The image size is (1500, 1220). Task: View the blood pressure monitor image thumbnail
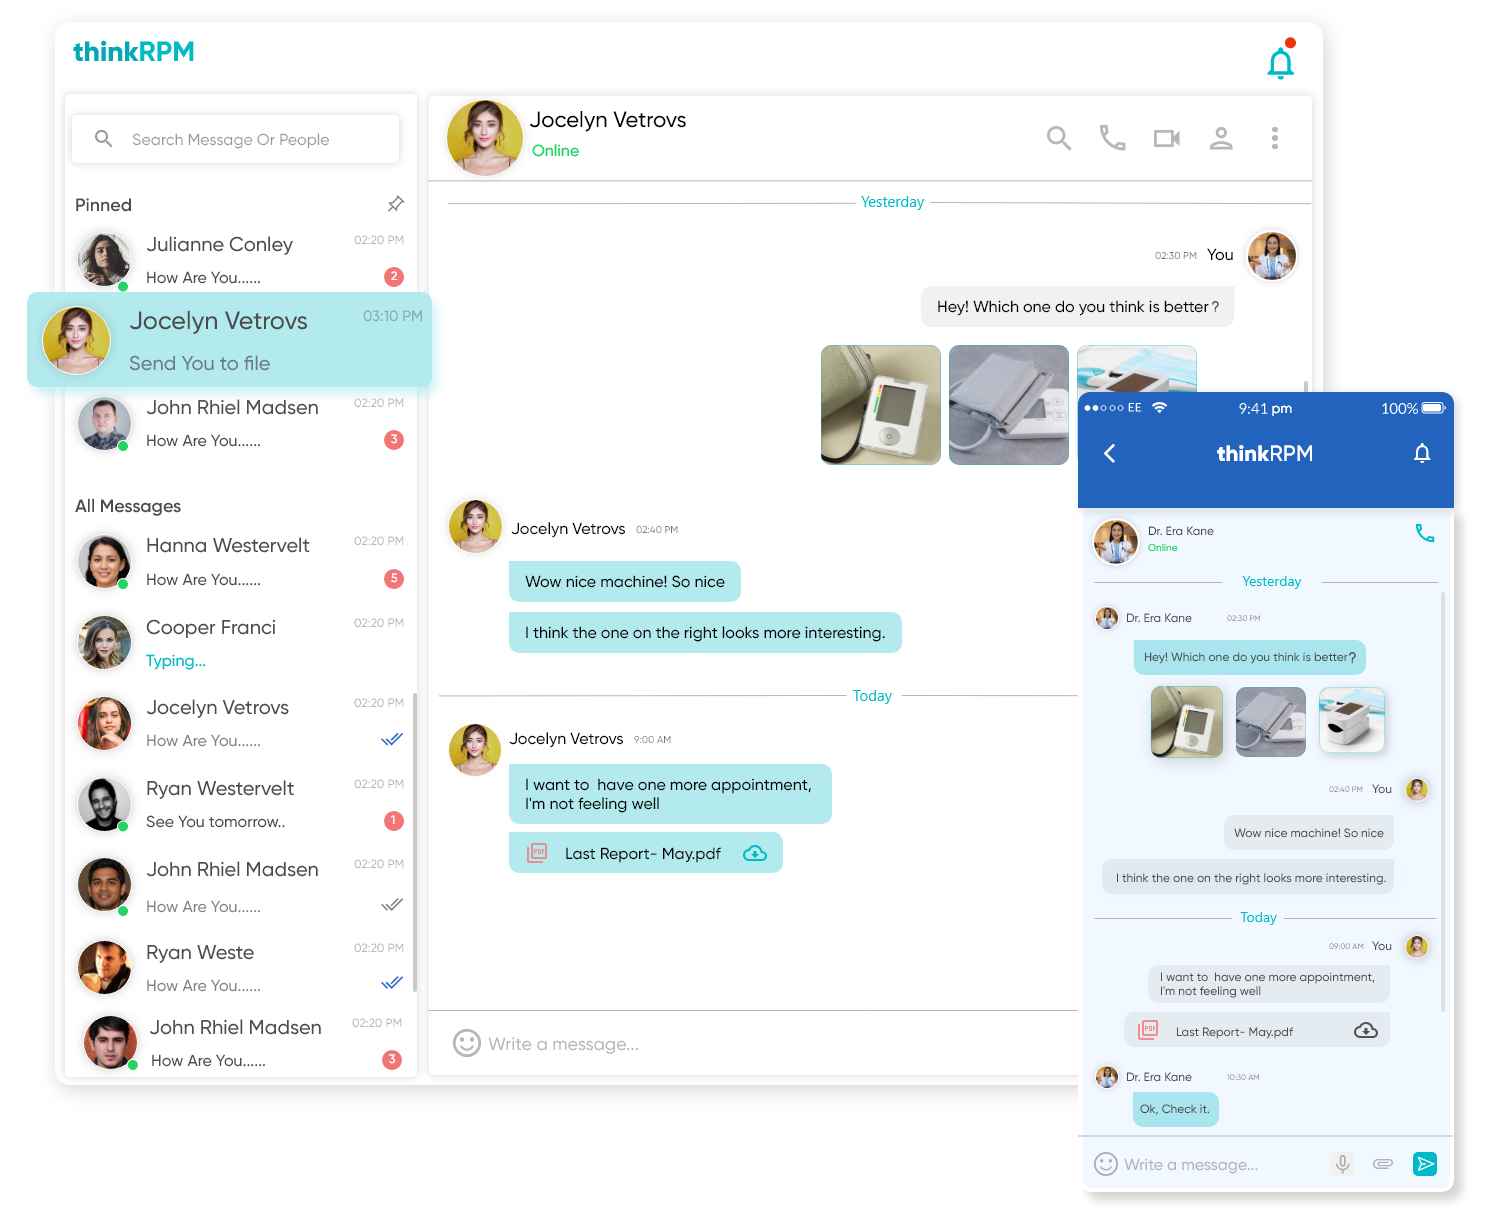pyautogui.click(x=880, y=404)
